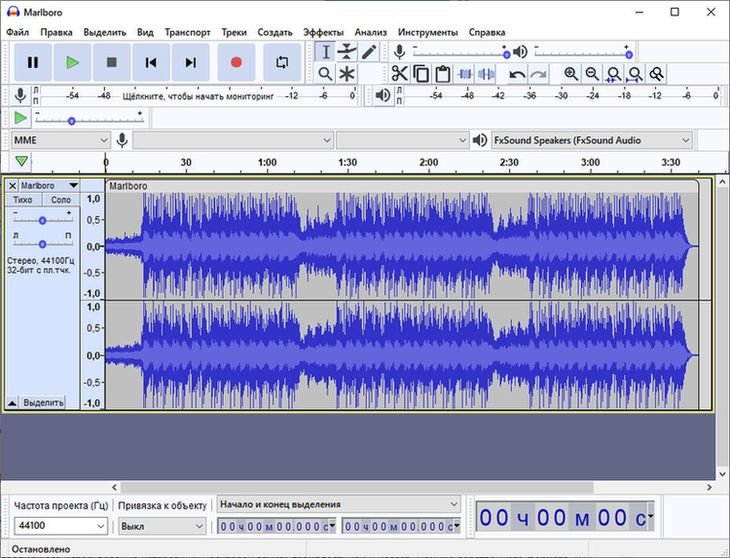Click the track gain slider knob

(x=42, y=219)
